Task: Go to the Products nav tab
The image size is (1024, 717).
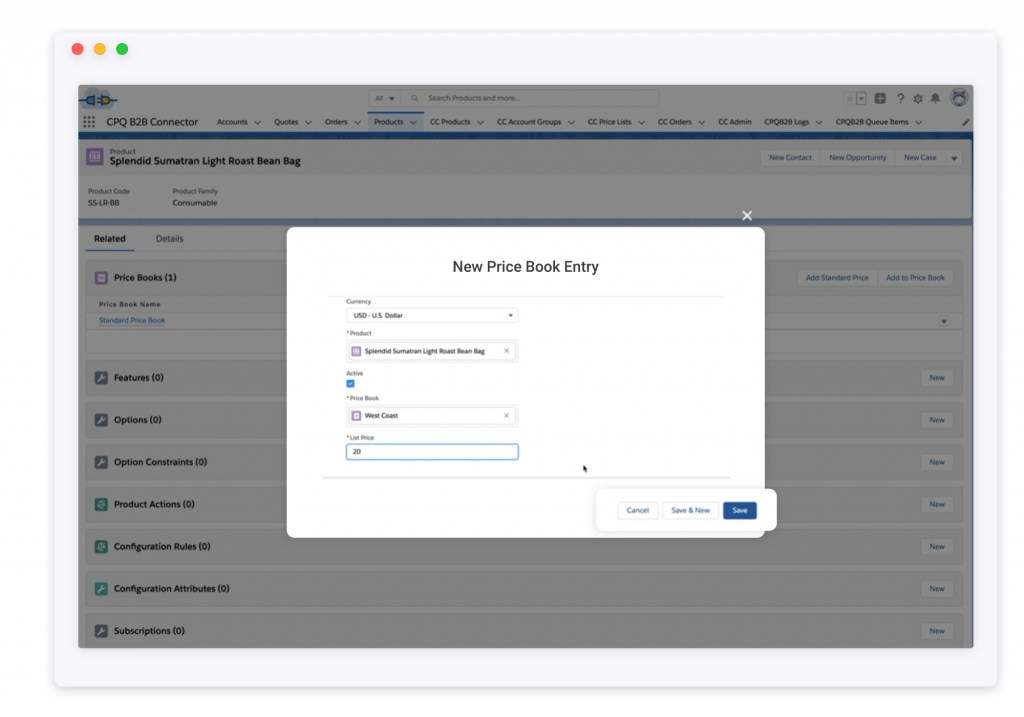Action: (x=389, y=122)
